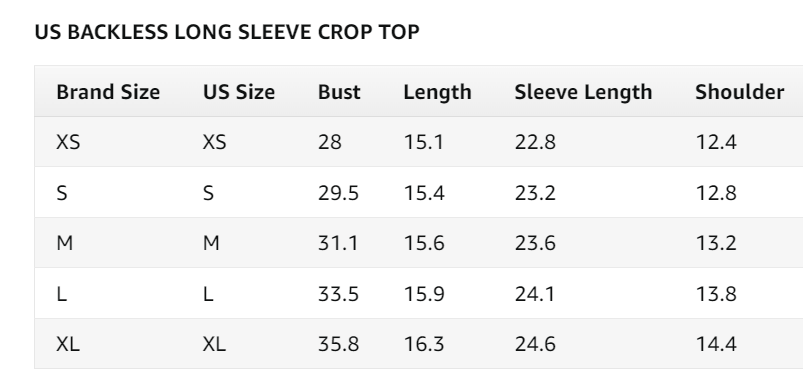The image size is (803, 371).
Task: Click the L US size cell
Action: point(208,294)
